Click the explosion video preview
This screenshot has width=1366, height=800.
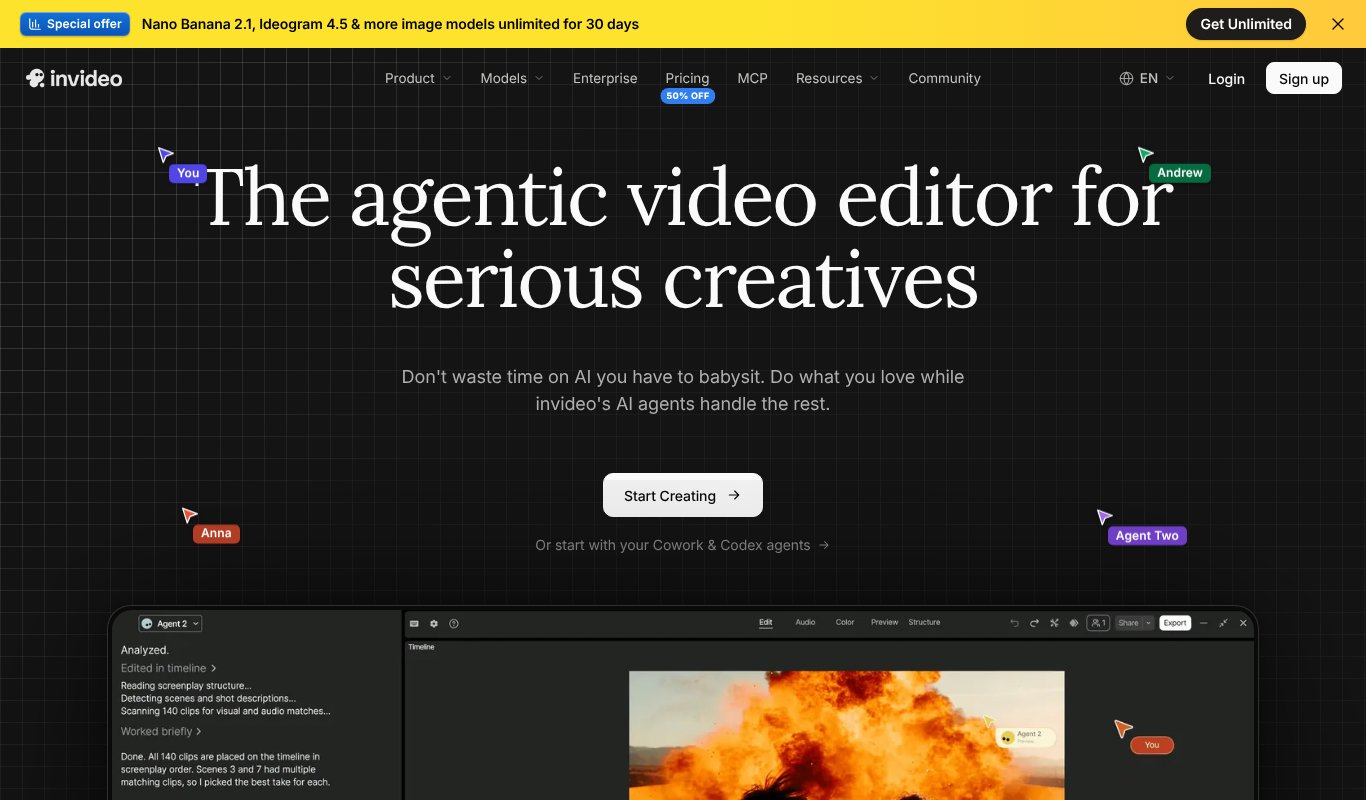pyautogui.click(x=847, y=735)
